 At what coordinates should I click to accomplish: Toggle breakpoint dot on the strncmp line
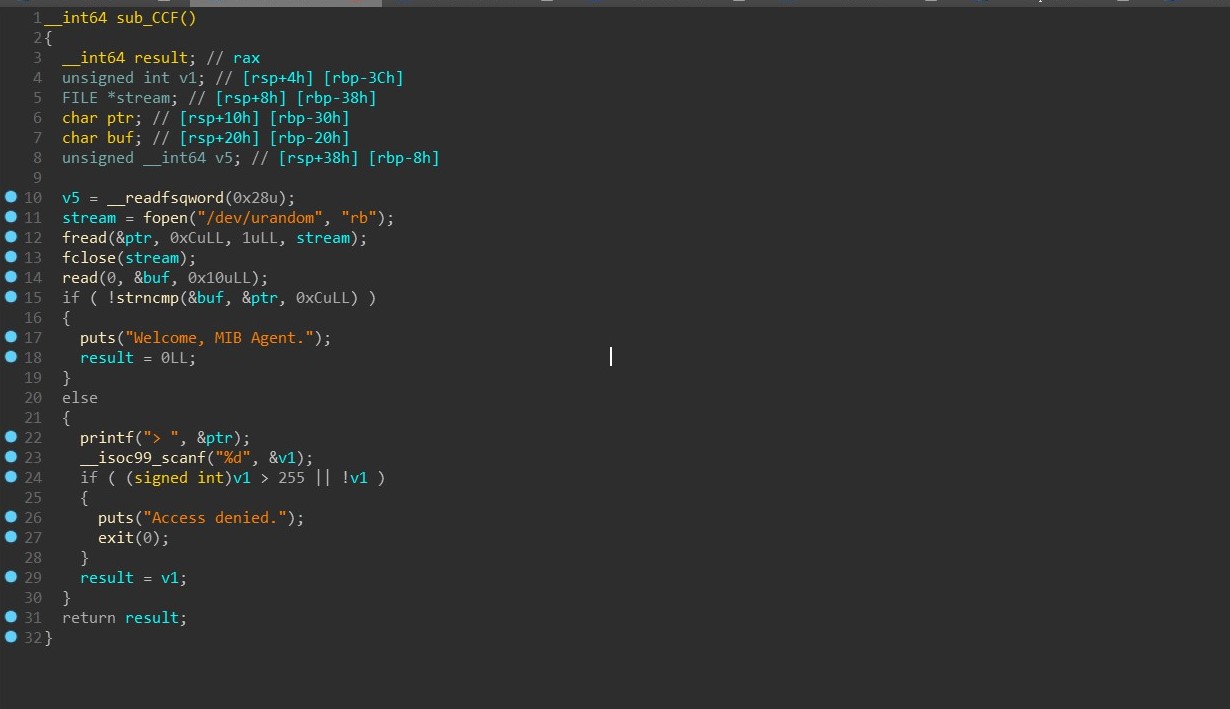tap(11, 297)
